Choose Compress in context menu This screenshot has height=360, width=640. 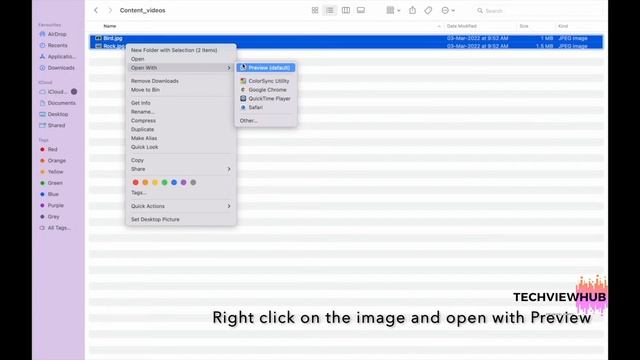pos(180,120)
